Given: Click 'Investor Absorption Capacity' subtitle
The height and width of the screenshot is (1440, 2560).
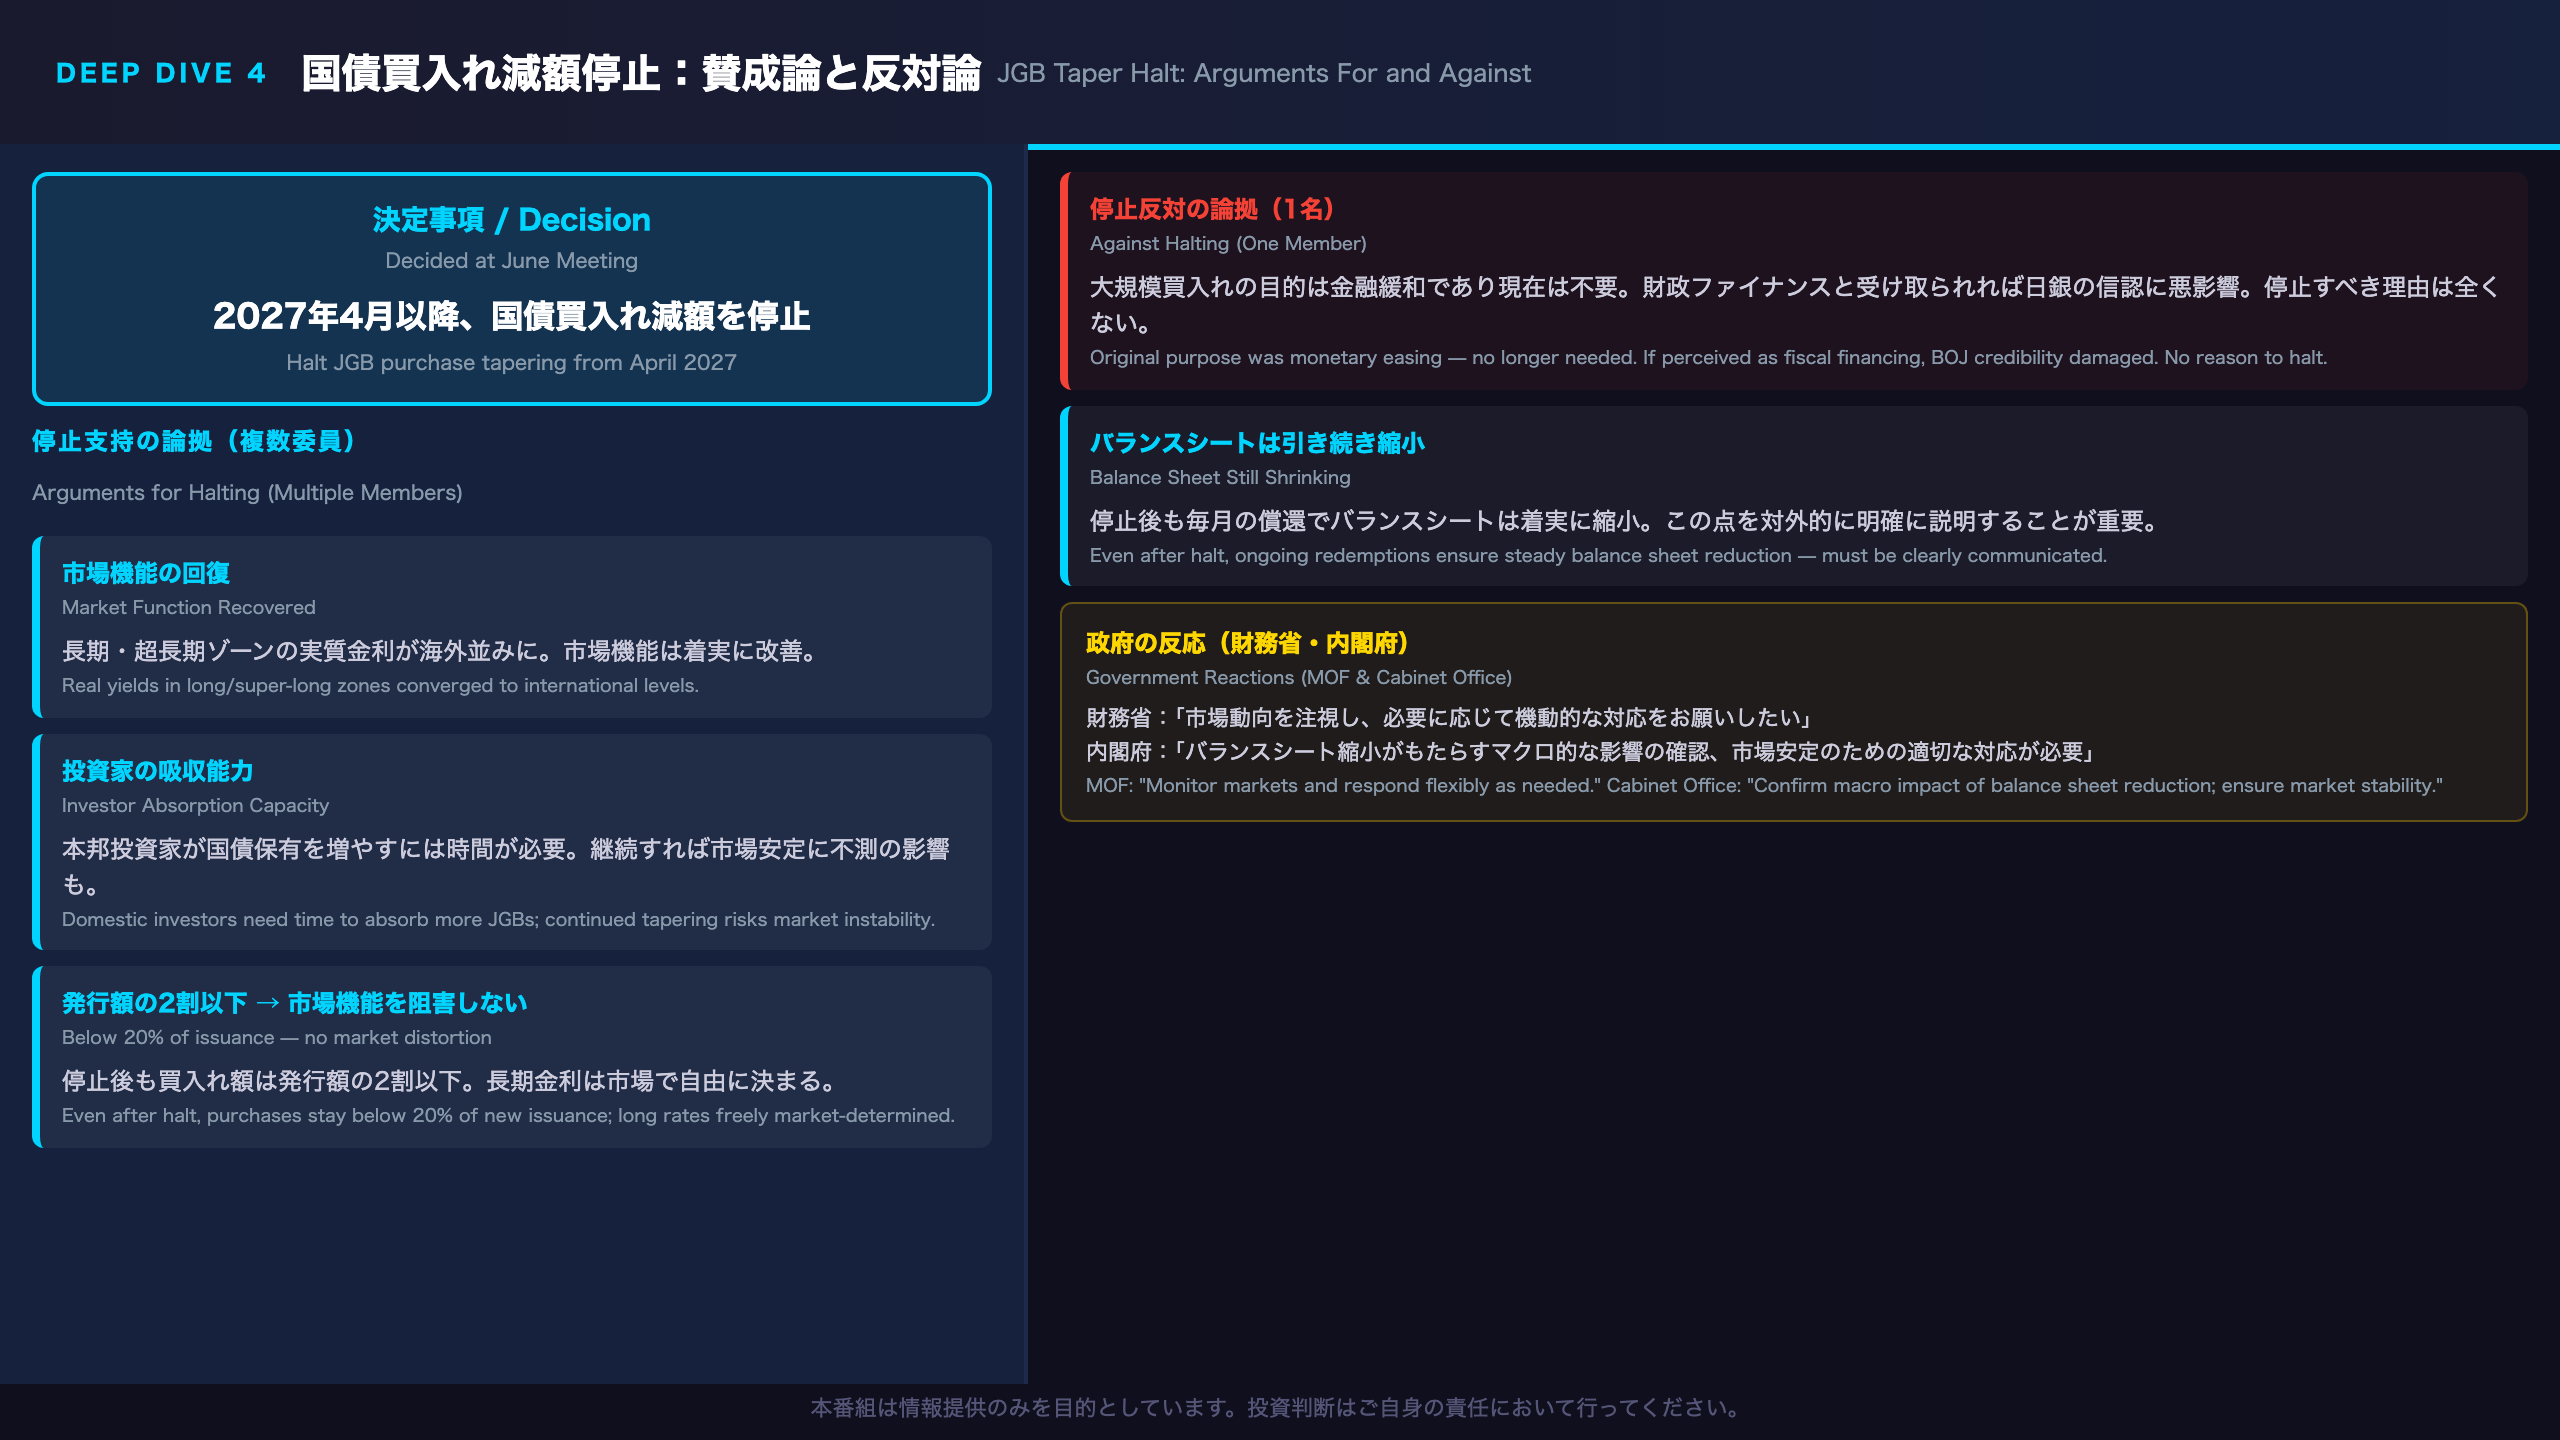Looking at the screenshot, I should pyautogui.click(x=195, y=806).
